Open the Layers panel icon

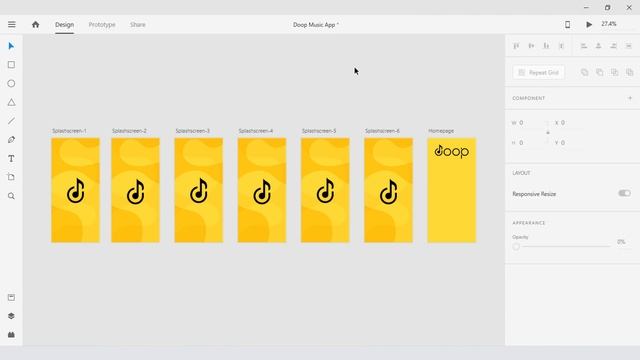coord(11,316)
